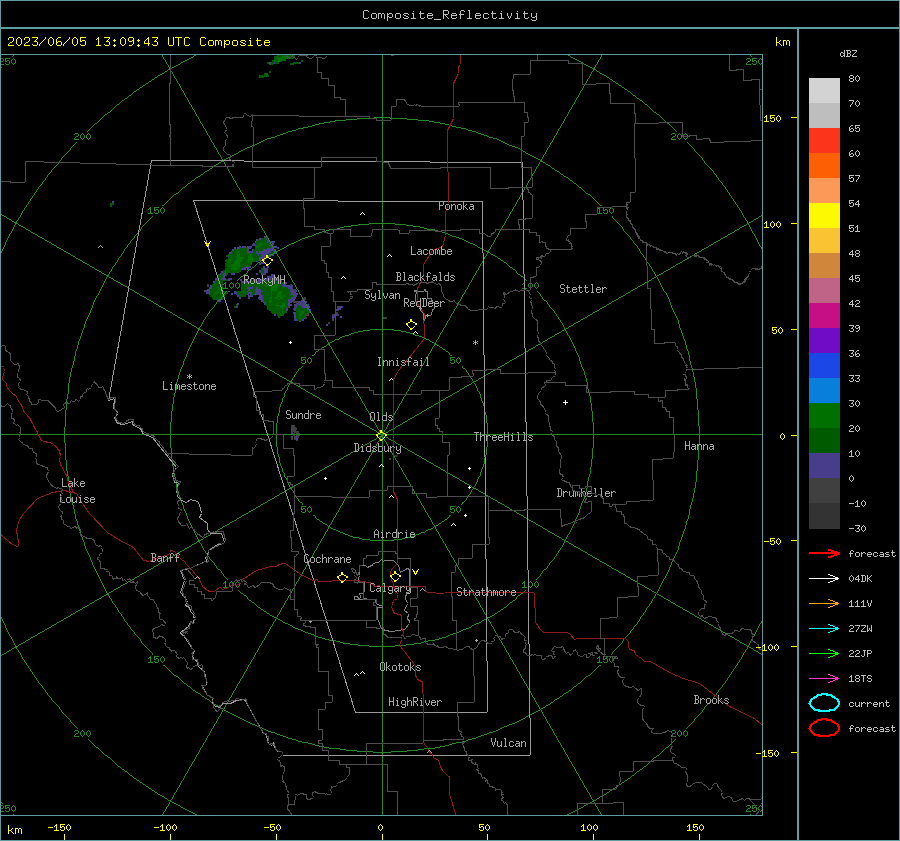Screen dimensions: 900x841
Task: Click the Lacombe city label
Action: [x=431, y=251]
